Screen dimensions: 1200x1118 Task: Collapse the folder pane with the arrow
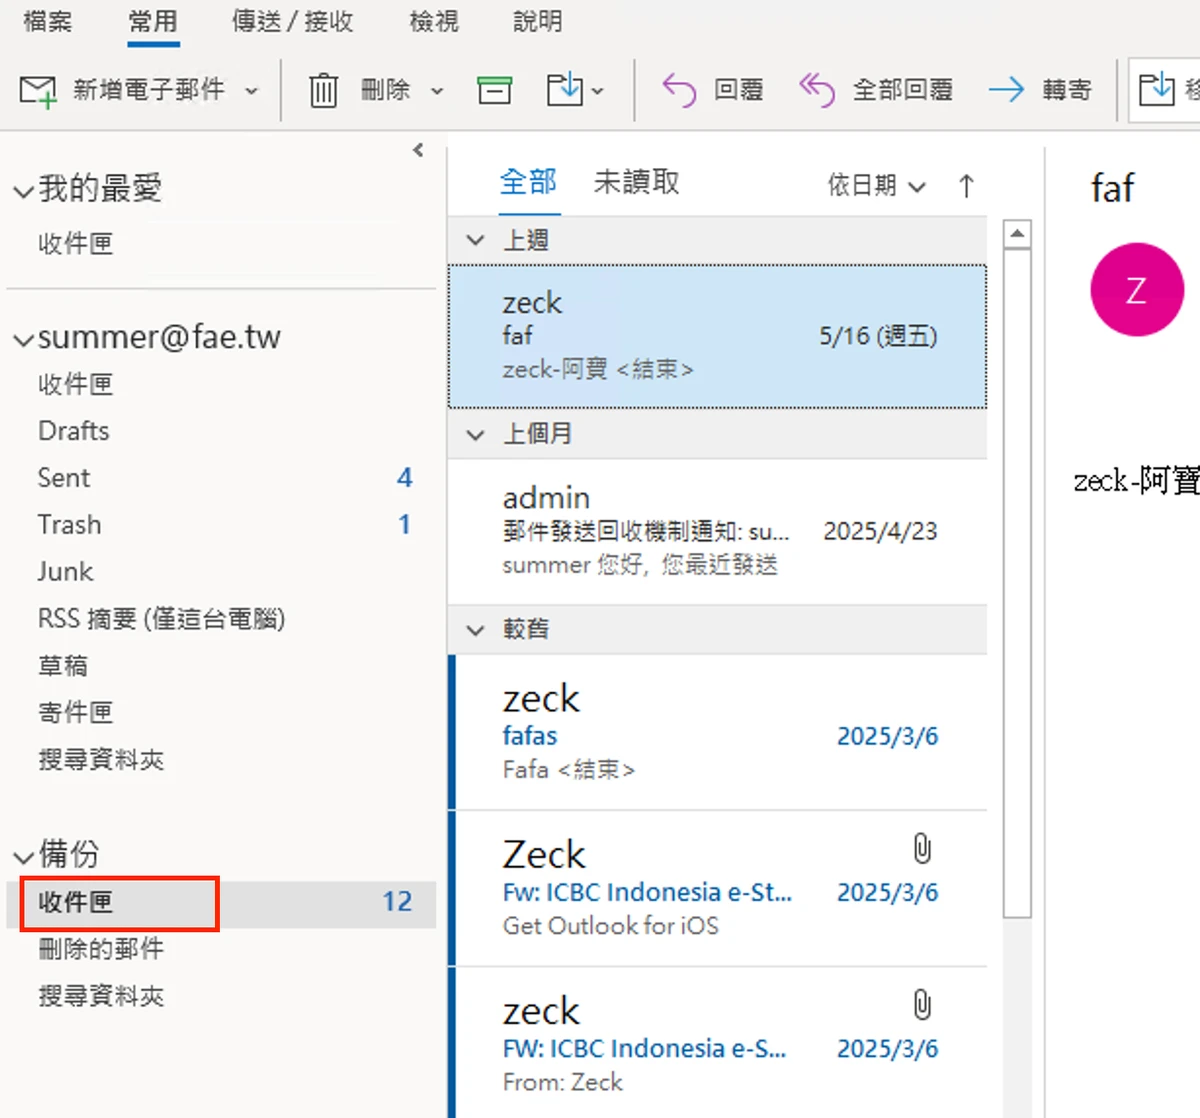[x=418, y=150]
